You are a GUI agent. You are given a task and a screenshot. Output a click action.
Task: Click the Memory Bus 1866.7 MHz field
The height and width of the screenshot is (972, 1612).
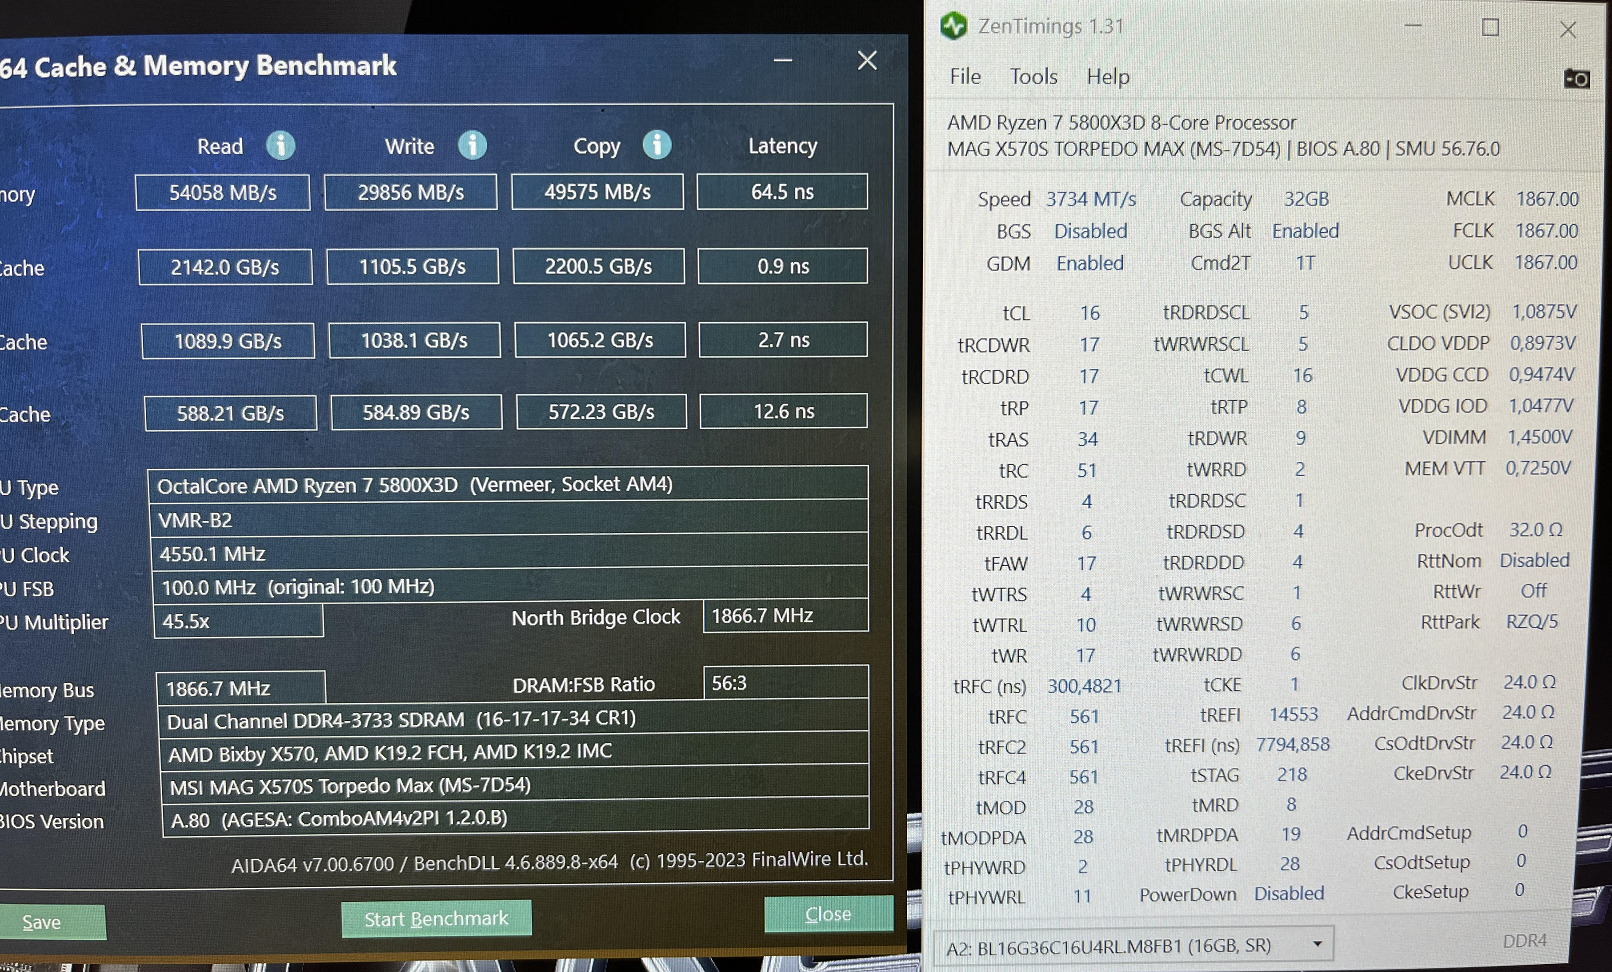(x=241, y=688)
